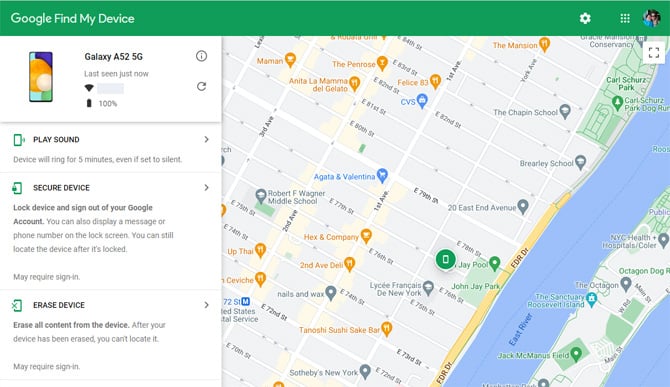Click the Play Sound phone icon

tap(18, 140)
